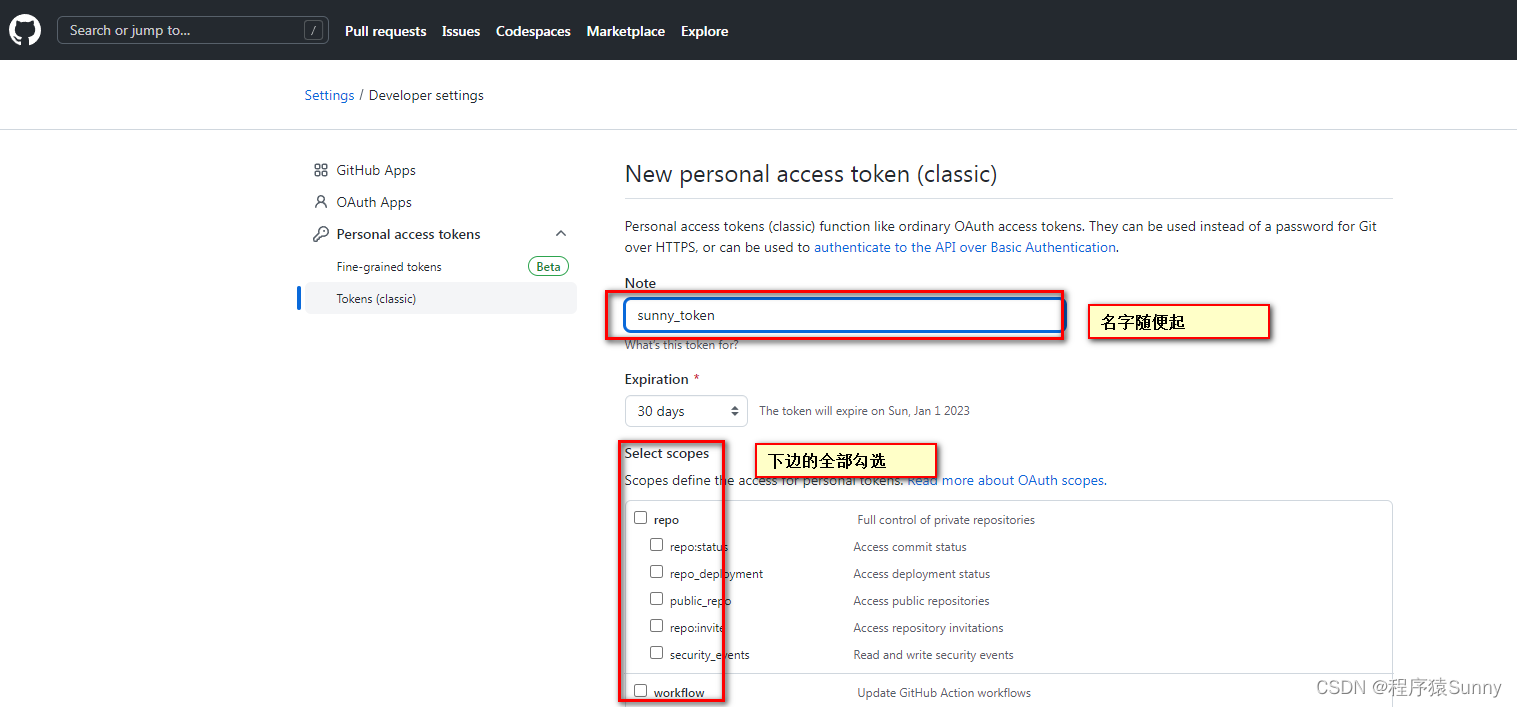Check the repo scope checkbox
The height and width of the screenshot is (707, 1517).
[641, 518]
